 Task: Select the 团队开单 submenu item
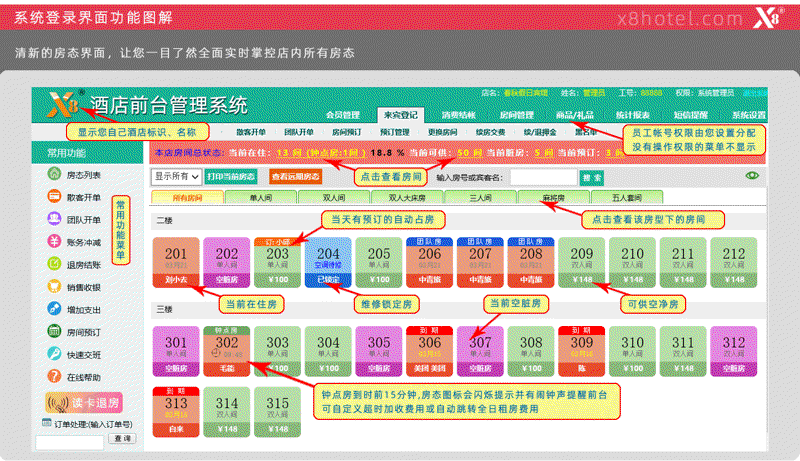tap(298, 132)
